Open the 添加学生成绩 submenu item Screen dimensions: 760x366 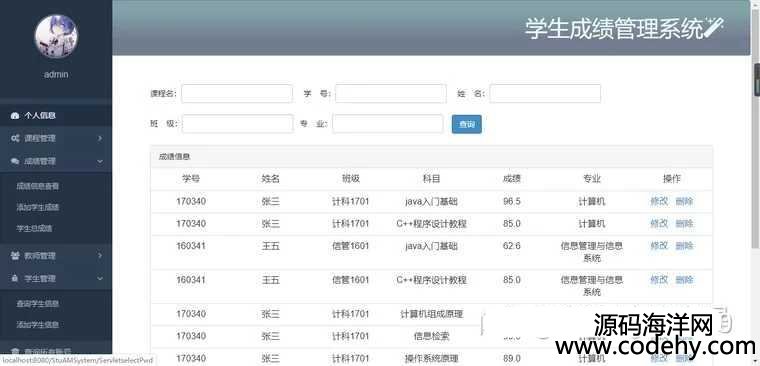[x=38, y=207]
